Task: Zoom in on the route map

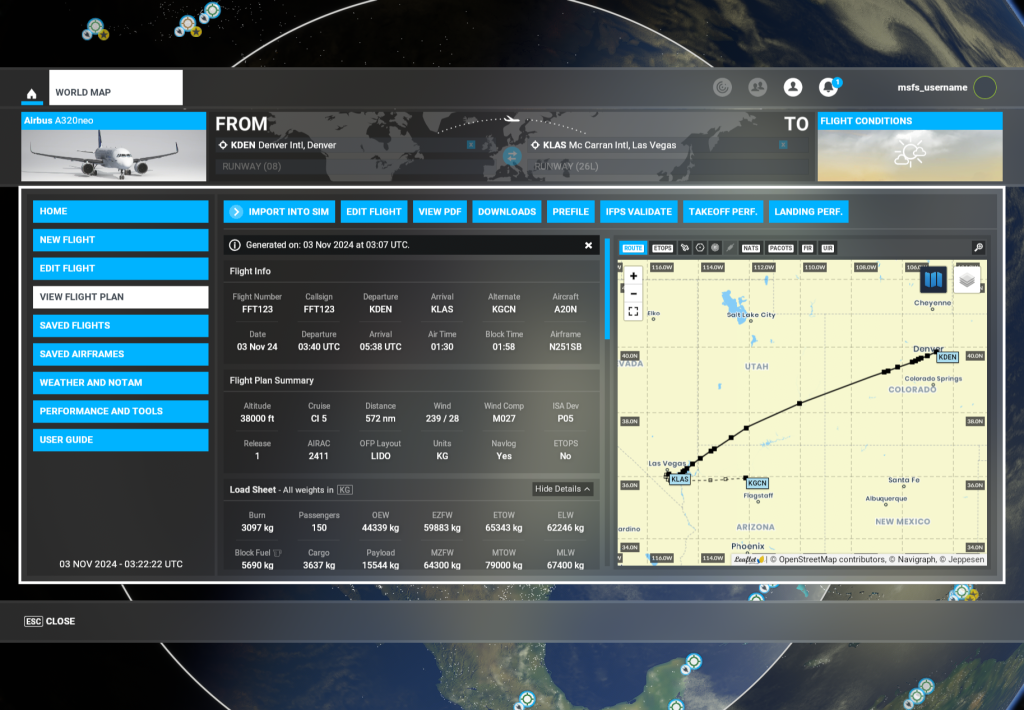Action: click(x=633, y=274)
